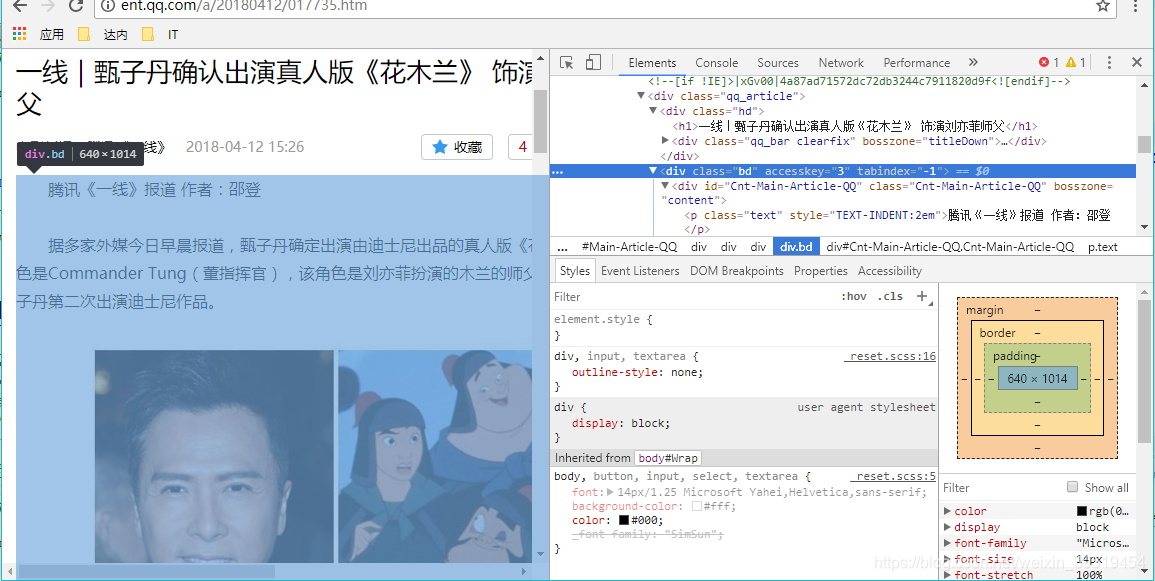The image size is (1155, 581).
Task: Close the DevTools panel
Action: click(x=1137, y=63)
